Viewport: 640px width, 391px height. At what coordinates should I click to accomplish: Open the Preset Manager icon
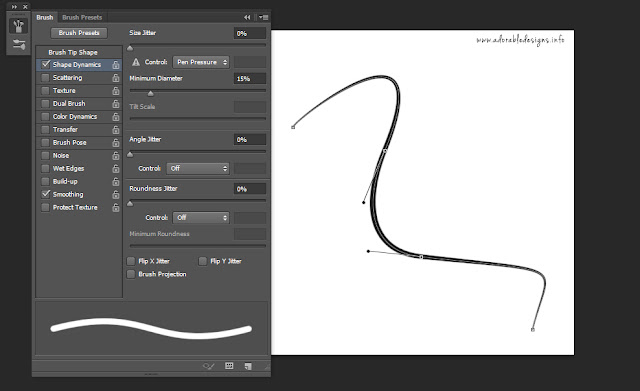pos(229,366)
